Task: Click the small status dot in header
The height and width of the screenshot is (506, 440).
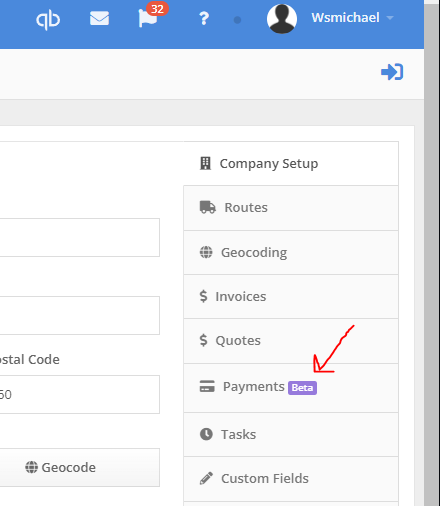Action: pyautogui.click(x=237, y=20)
